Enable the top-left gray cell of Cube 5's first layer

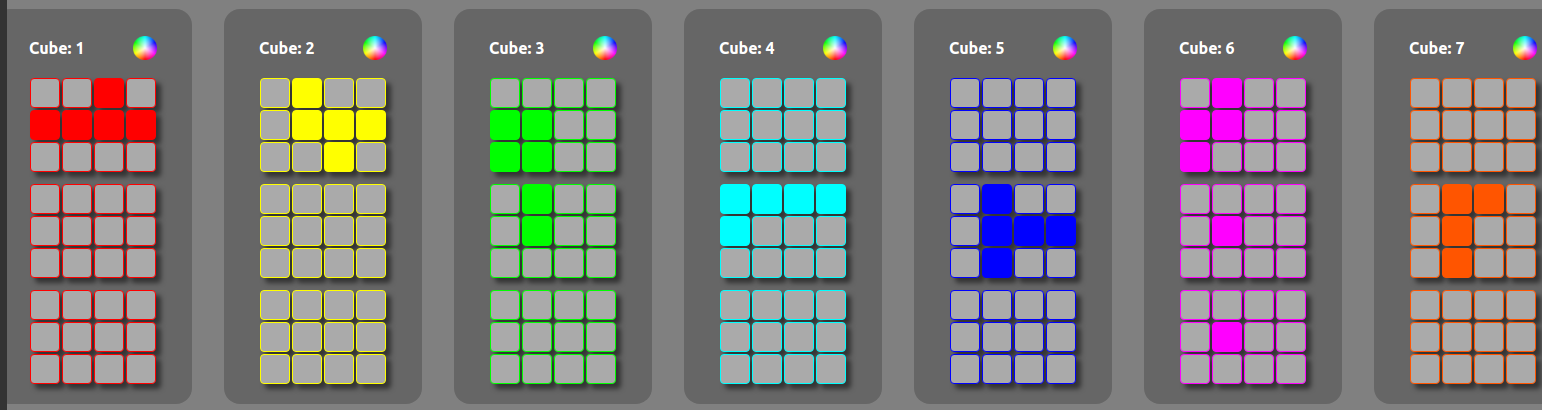(965, 93)
